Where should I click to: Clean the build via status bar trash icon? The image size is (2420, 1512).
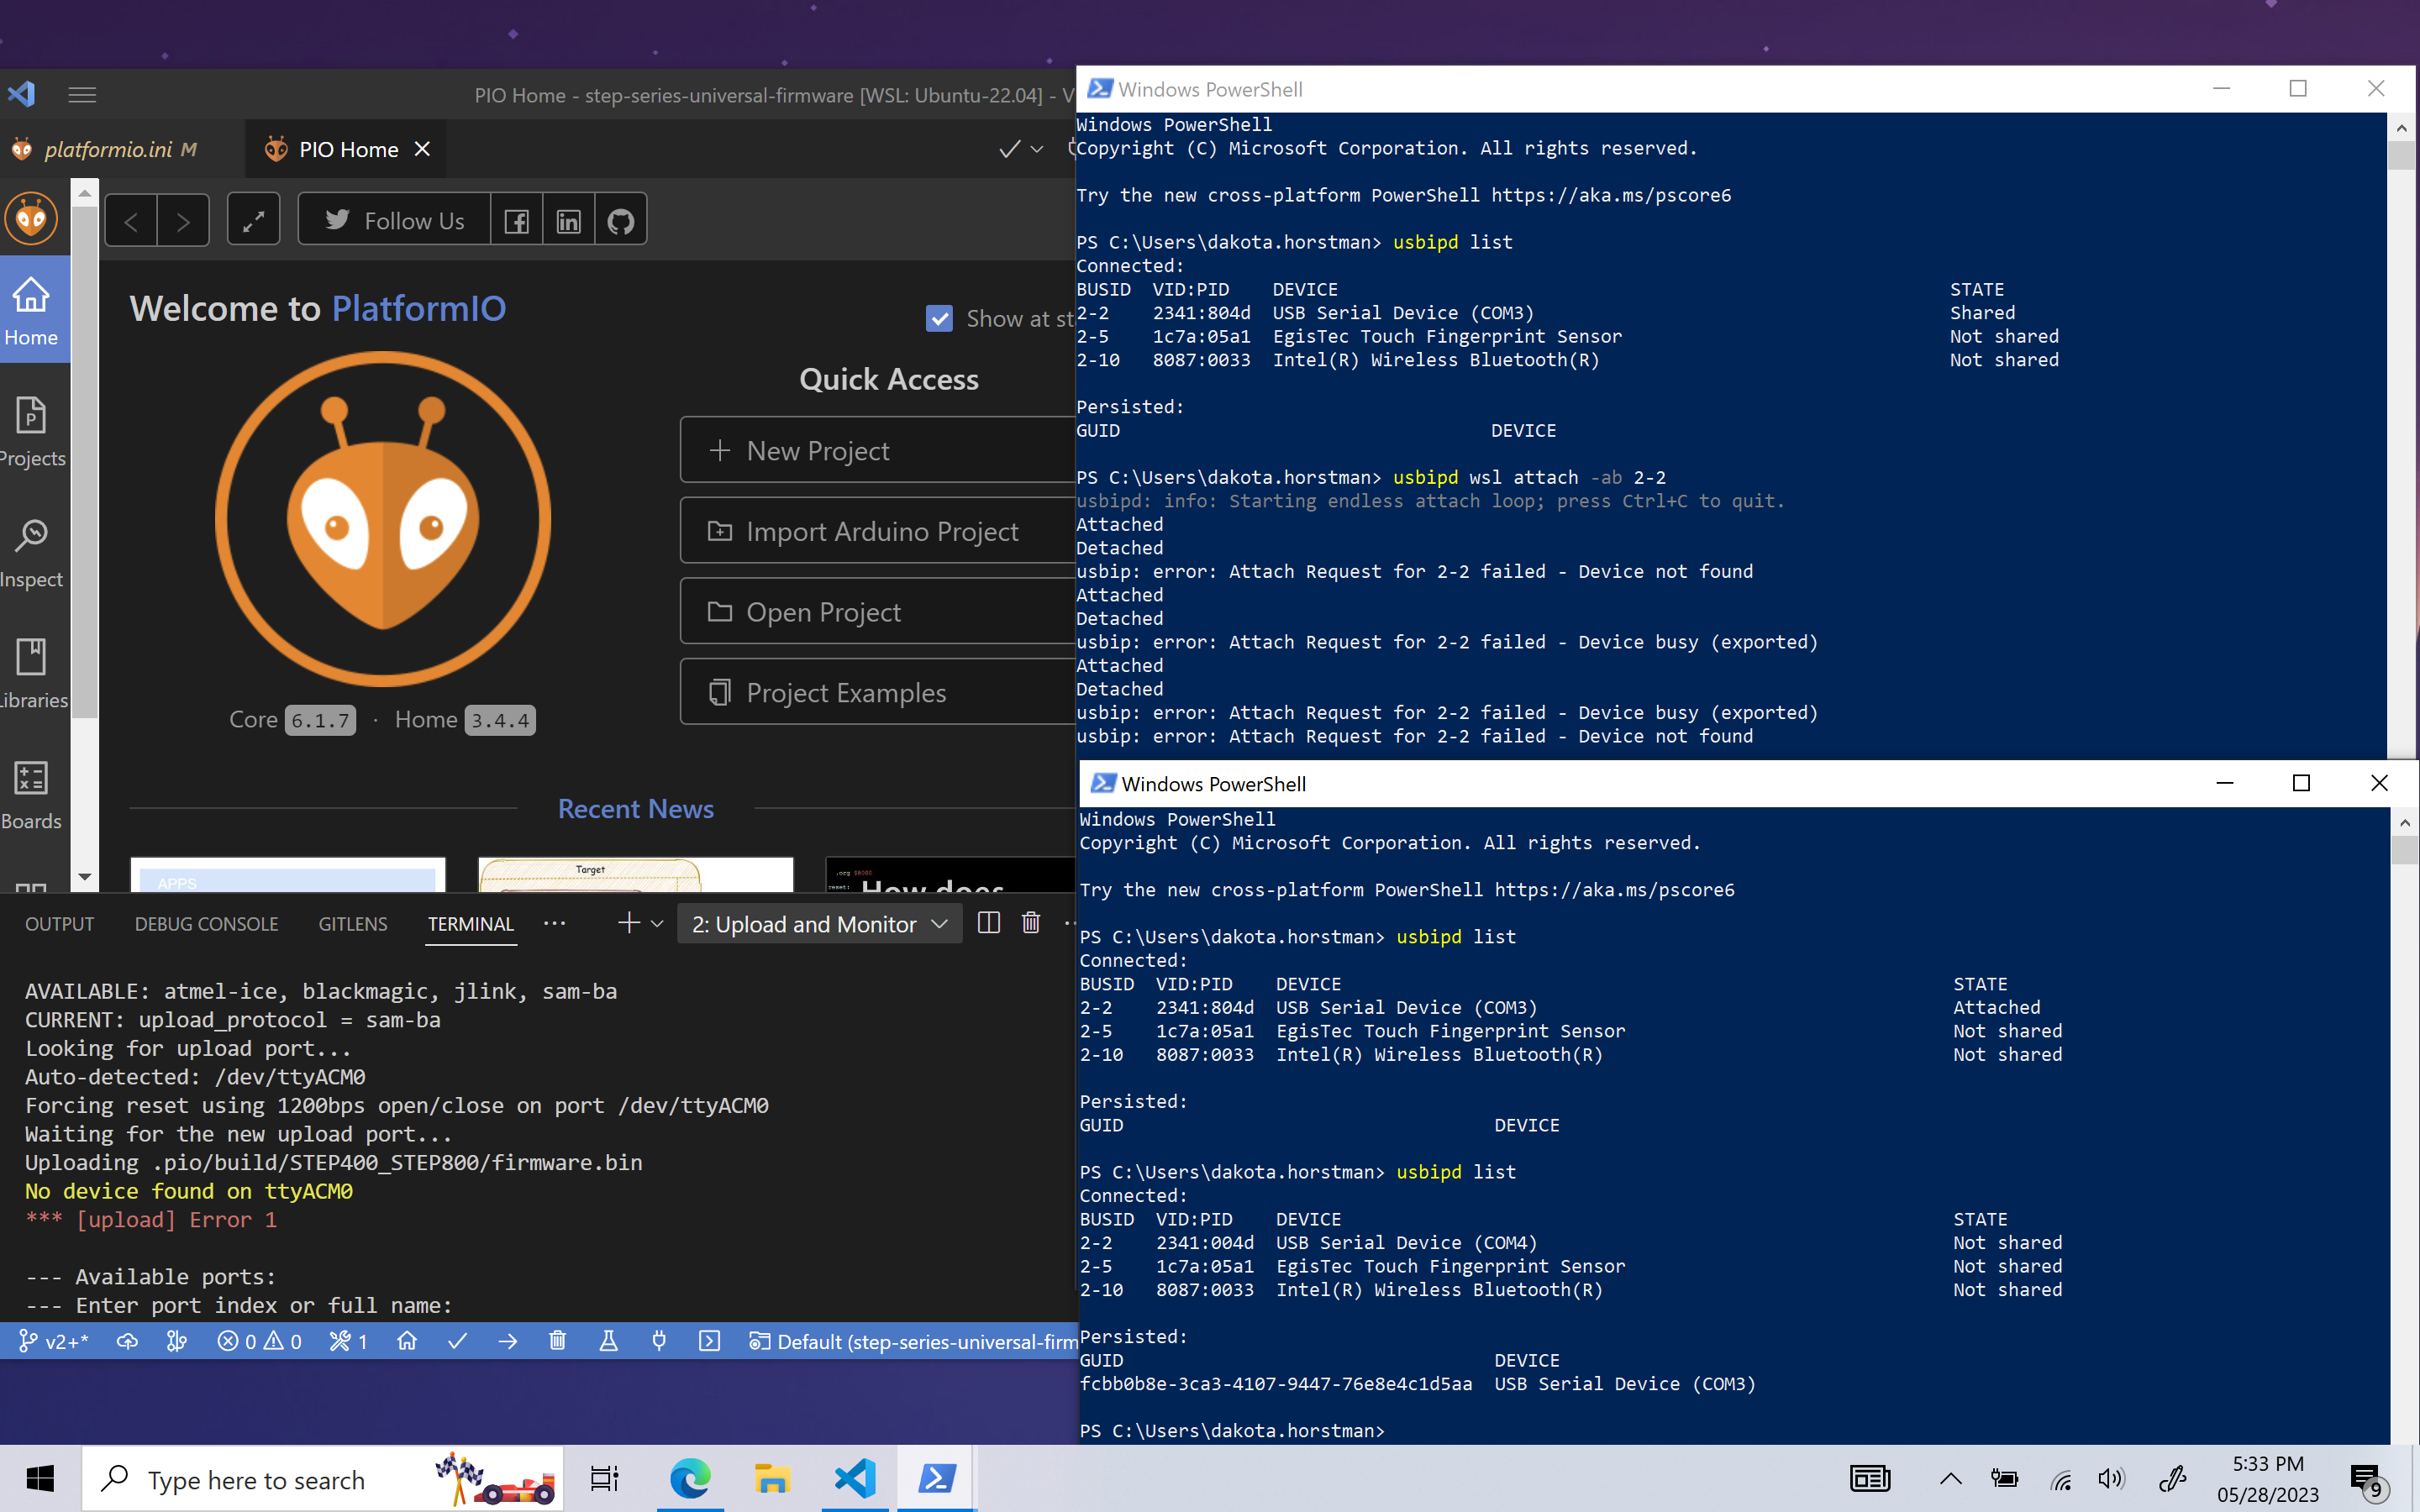[558, 1341]
